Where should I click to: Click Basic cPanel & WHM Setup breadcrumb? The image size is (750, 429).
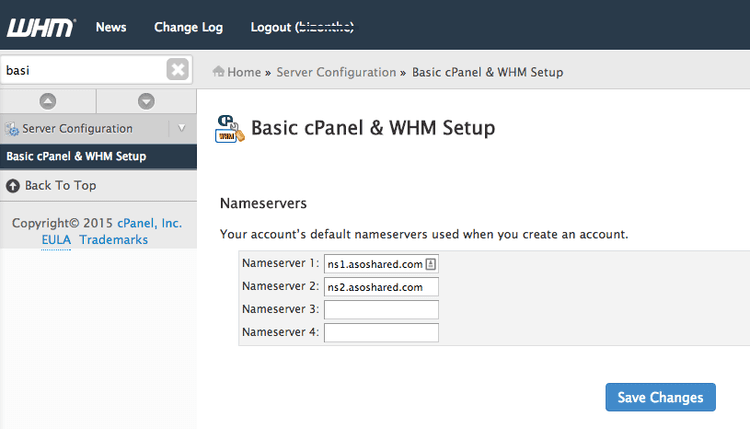(487, 72)
